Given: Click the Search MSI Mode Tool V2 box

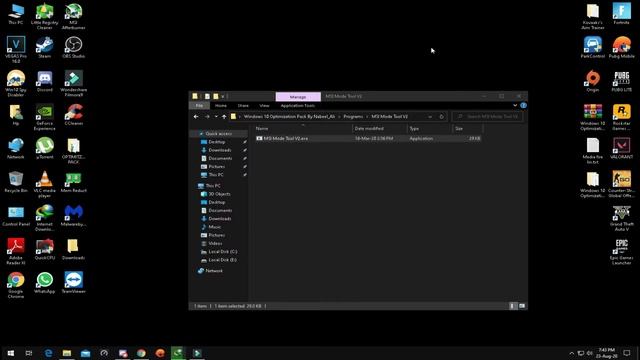Looking at the screenshot, I should (x=488, y=117).
